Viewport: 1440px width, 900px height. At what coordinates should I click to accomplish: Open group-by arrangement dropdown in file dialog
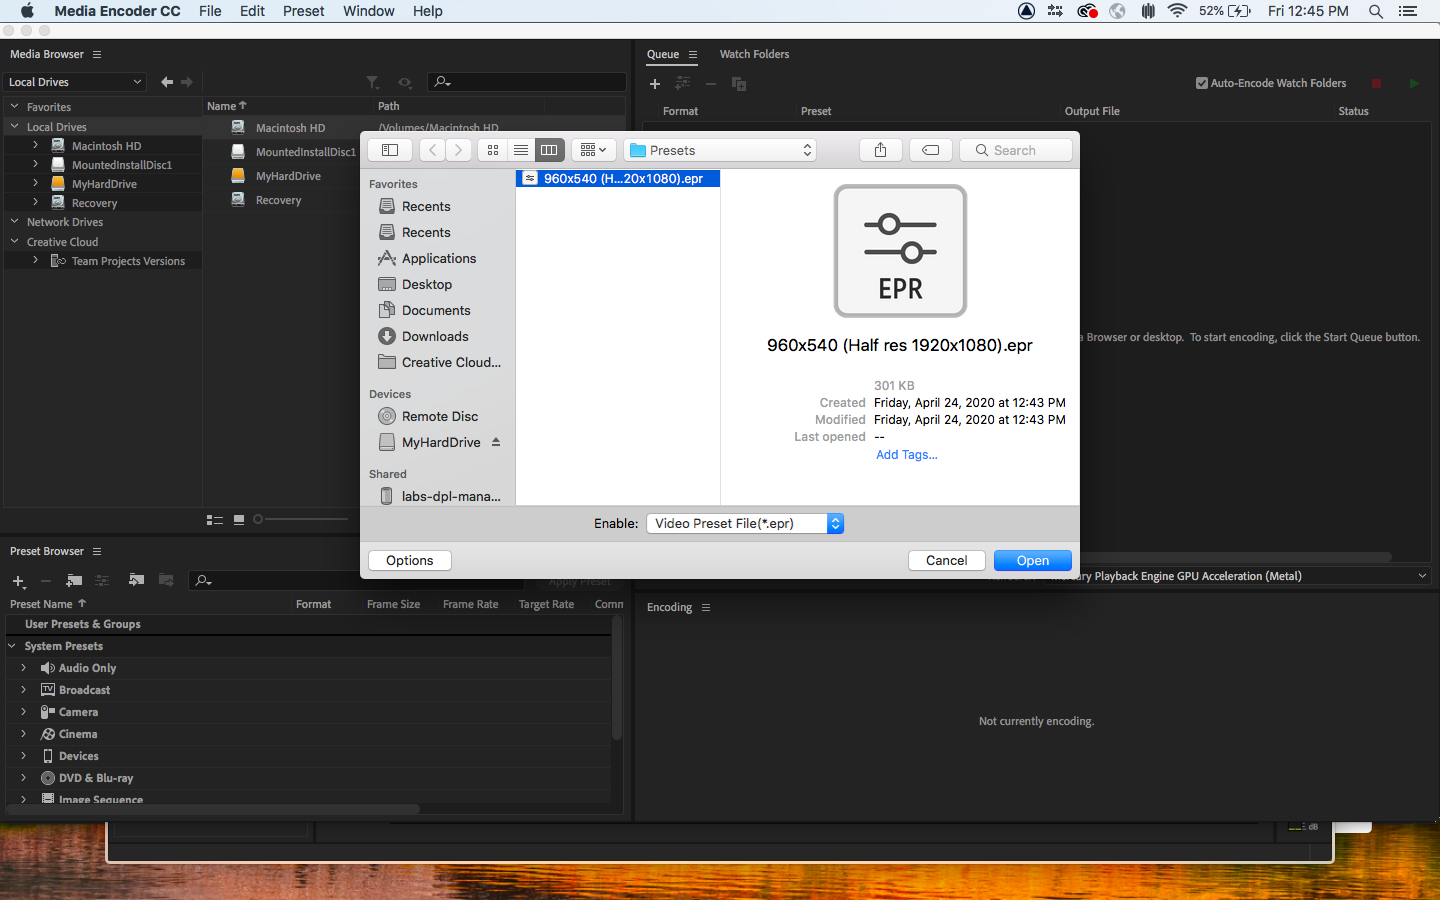(x=593, y=150)
